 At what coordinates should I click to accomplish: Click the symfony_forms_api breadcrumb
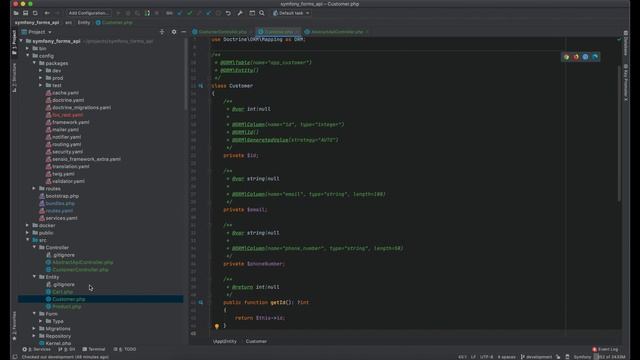(37, 23)
